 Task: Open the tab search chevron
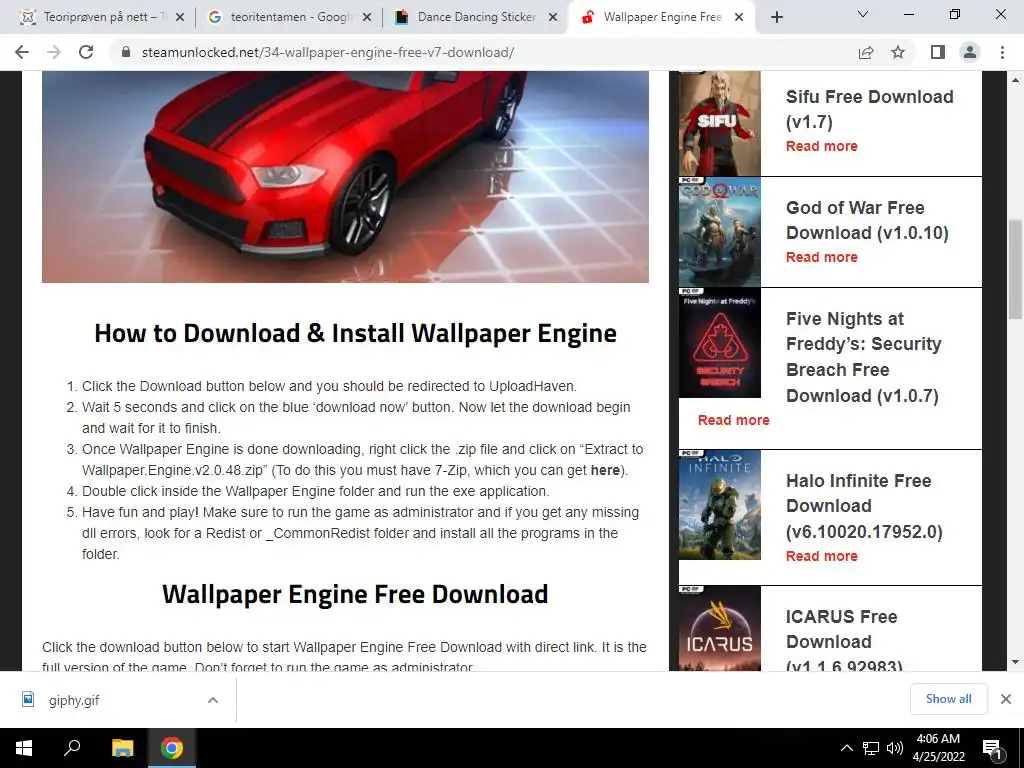pos(863,14)
